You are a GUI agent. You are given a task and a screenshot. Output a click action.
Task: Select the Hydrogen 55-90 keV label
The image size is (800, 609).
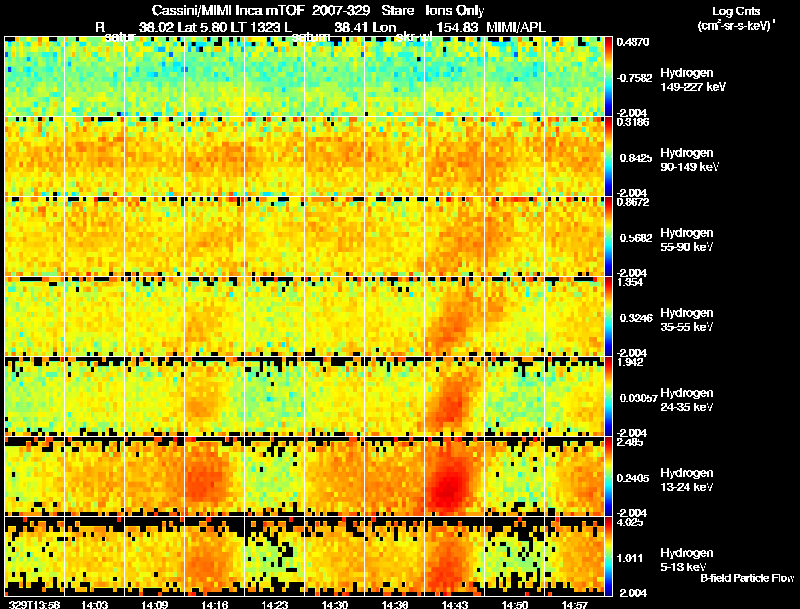click(x=687, y=240)
